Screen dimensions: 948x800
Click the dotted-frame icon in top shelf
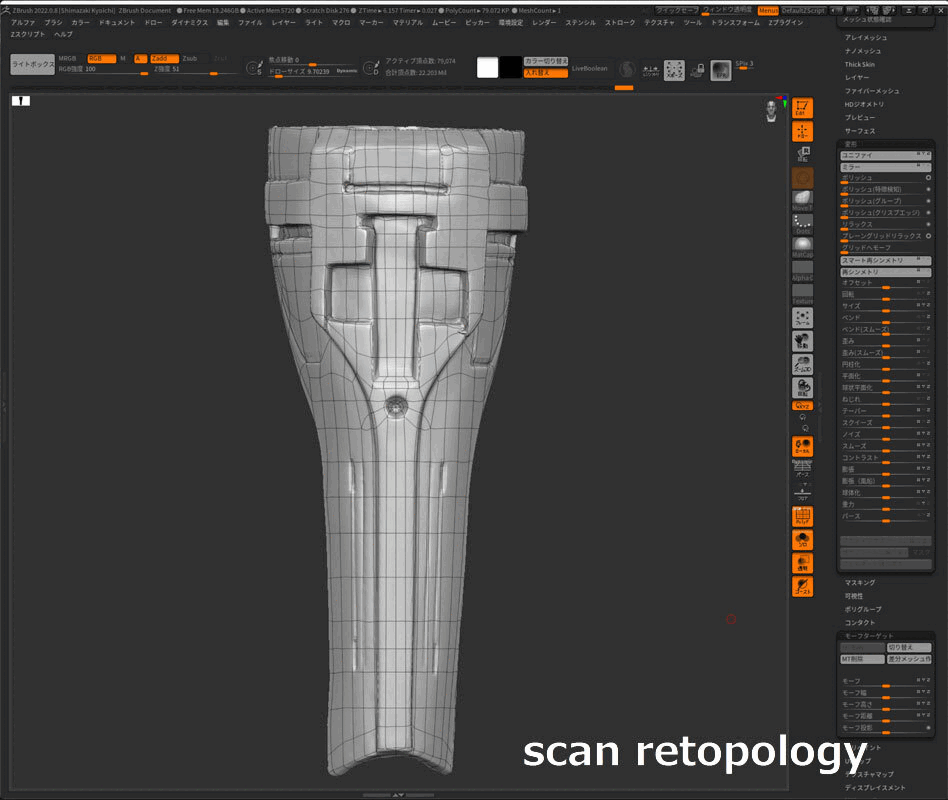[674, 70]
